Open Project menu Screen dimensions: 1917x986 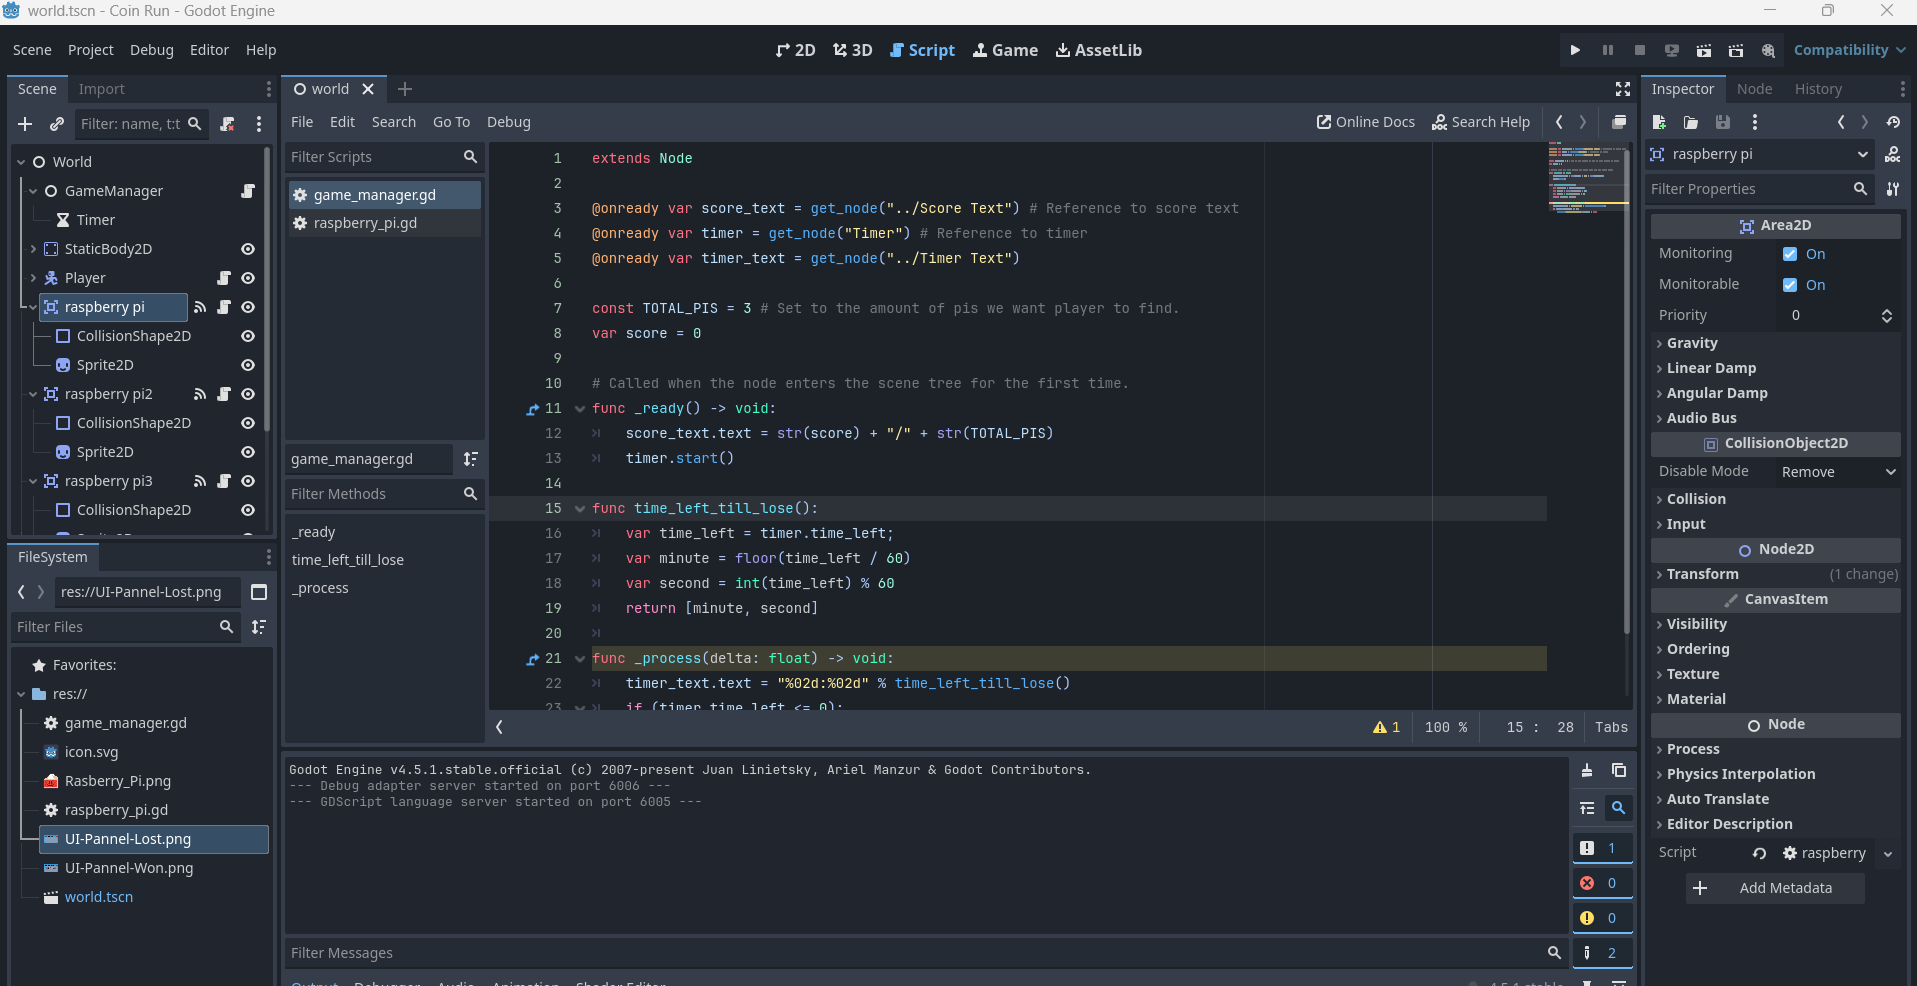tap(91, 50)
